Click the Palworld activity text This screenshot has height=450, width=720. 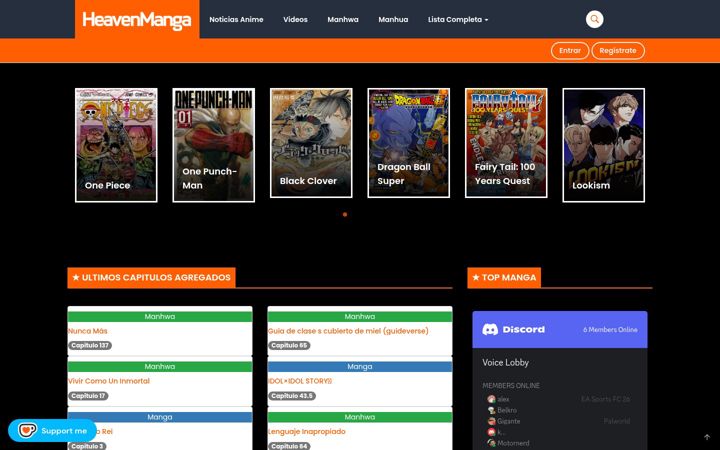(617, 421)
